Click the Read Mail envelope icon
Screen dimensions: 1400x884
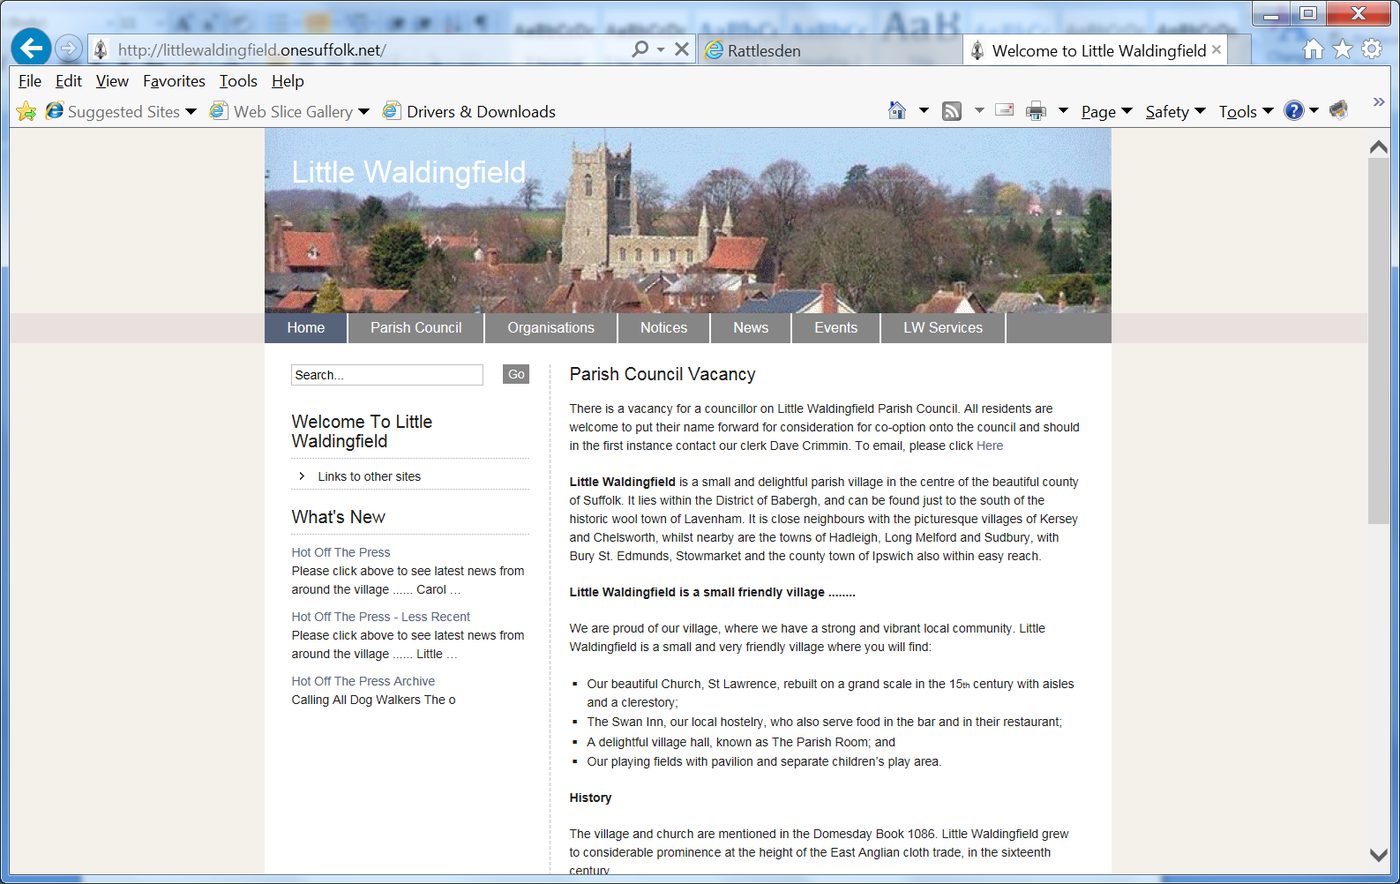click(1004, 110)
